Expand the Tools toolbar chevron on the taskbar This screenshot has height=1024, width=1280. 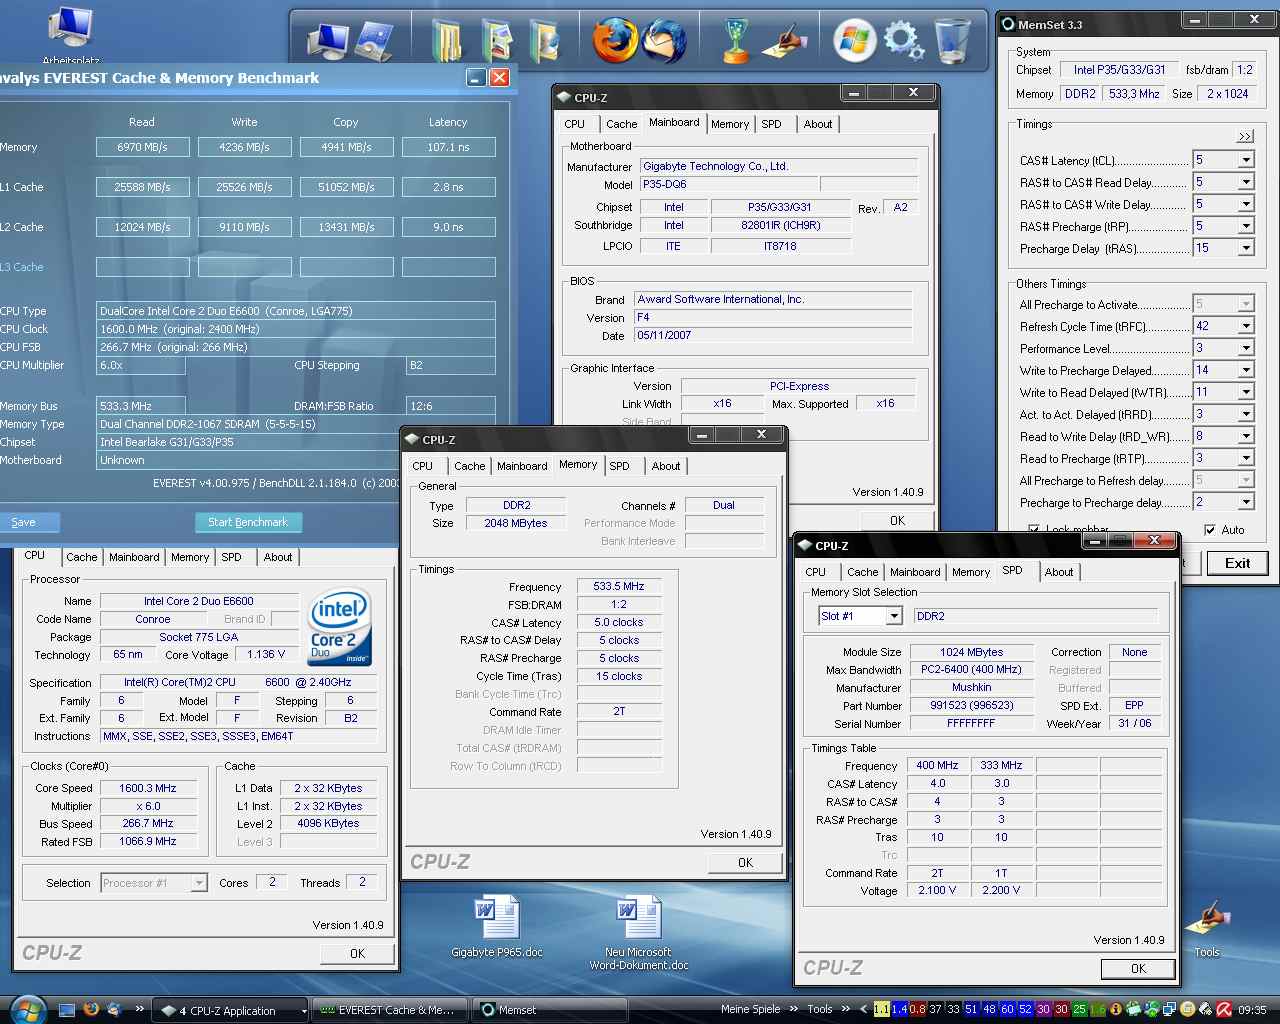tap(846, 1009)
